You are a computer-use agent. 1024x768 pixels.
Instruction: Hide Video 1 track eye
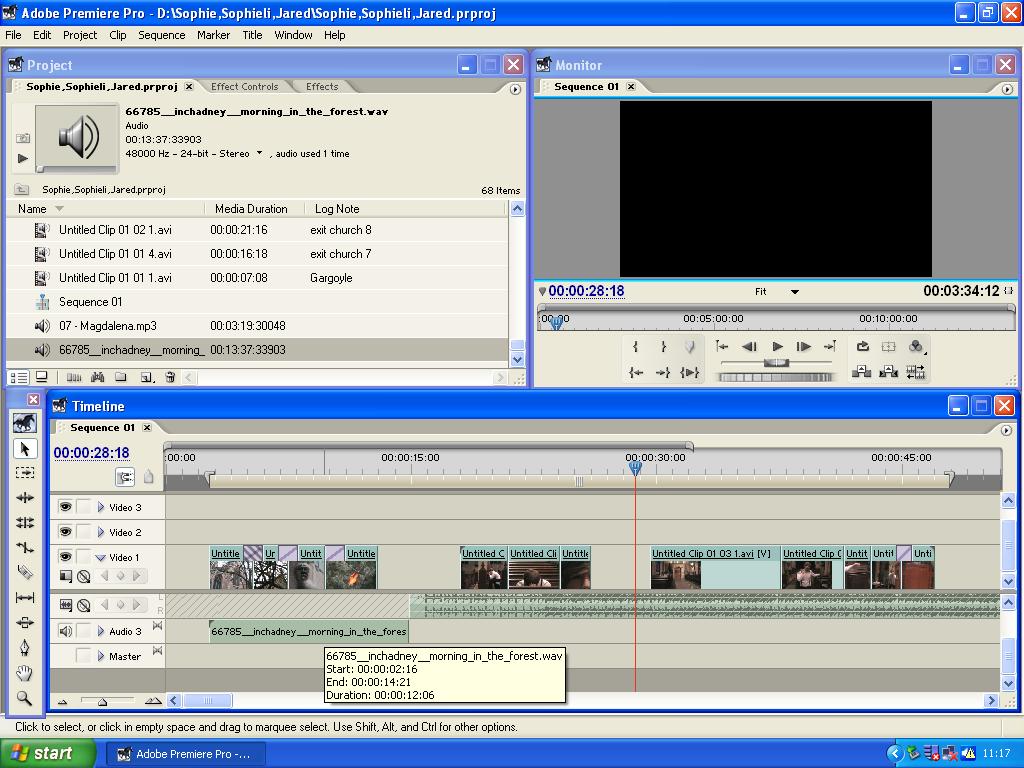point(65,557)
